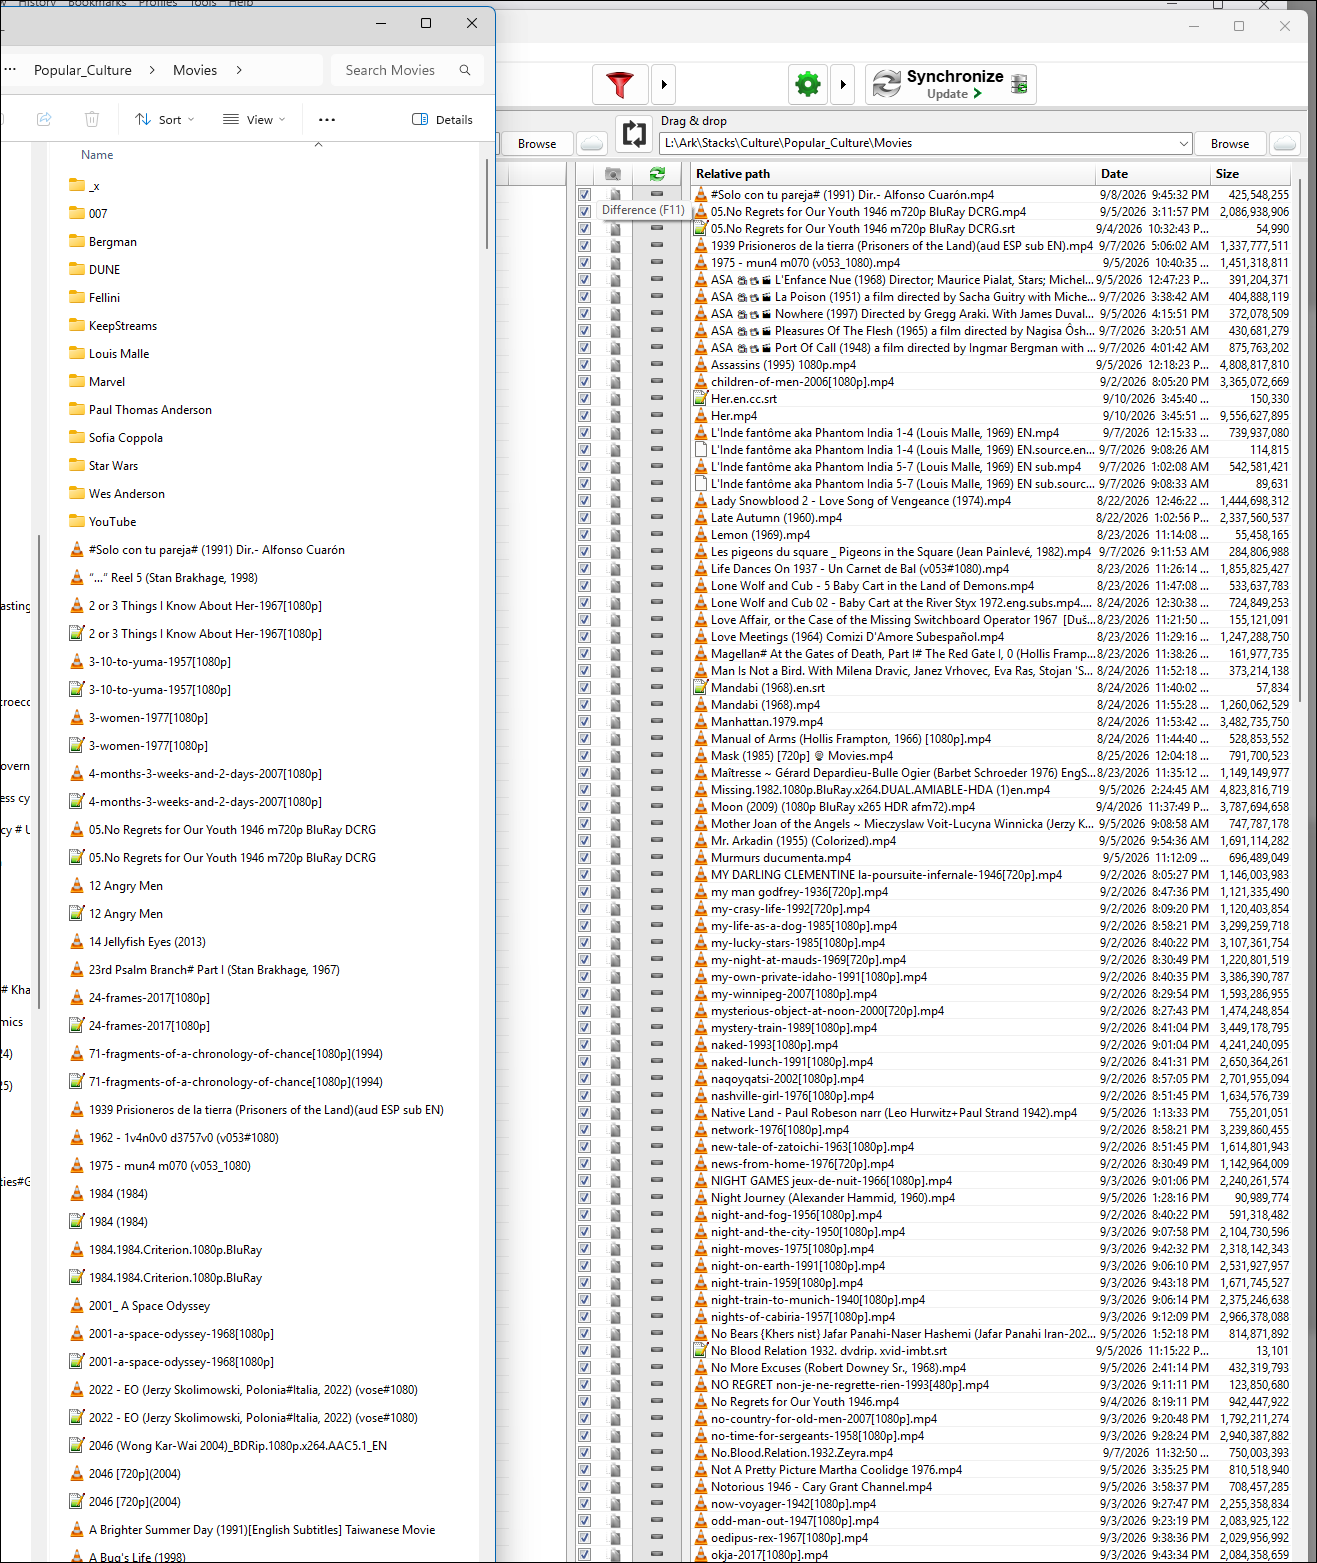
Task: Open the View dropdown in Explorer
Action: [254, 120]
